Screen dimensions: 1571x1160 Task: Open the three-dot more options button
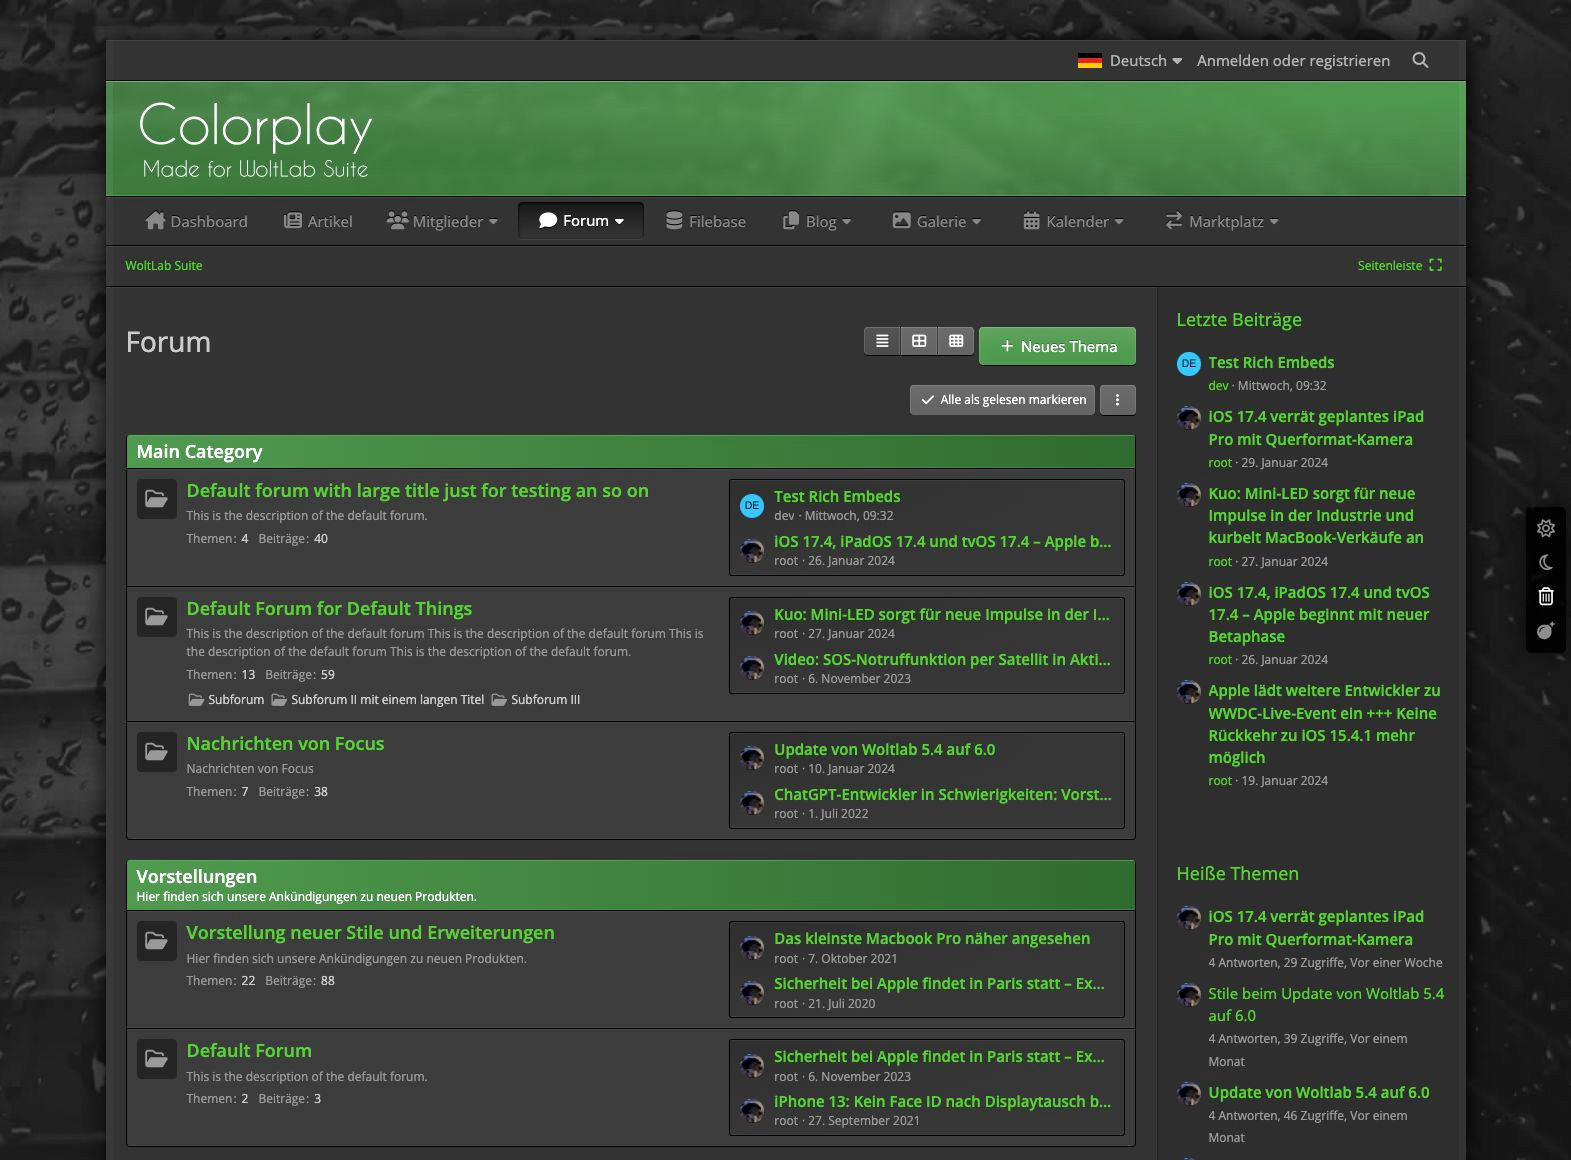(x=1117, y=400)
